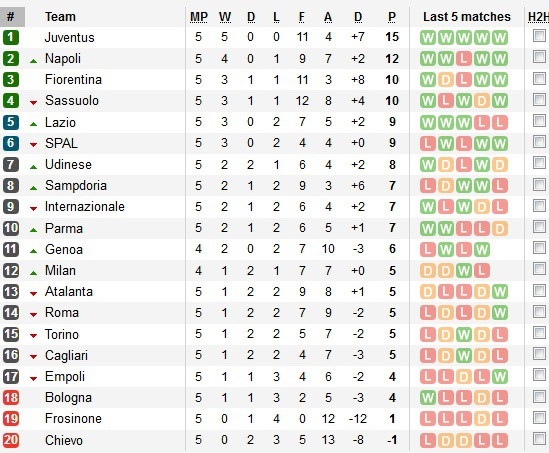549x453 pixels.
Task: Tick the H2H checkbox for Juventus
Action: pos(539,36)
